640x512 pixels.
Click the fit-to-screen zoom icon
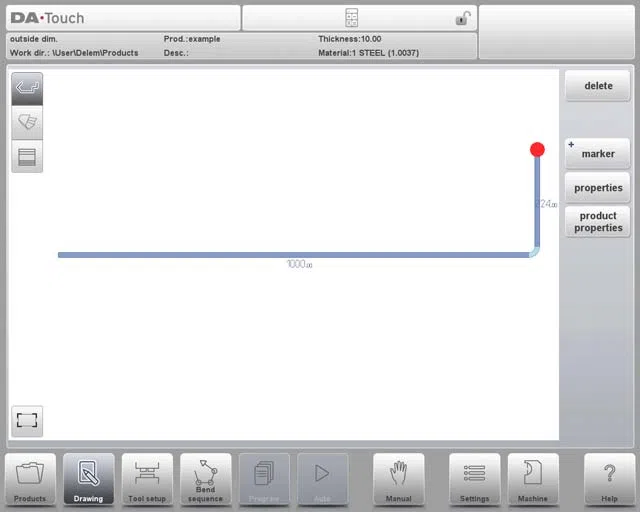pyautogui.click(x=27, y=421)
